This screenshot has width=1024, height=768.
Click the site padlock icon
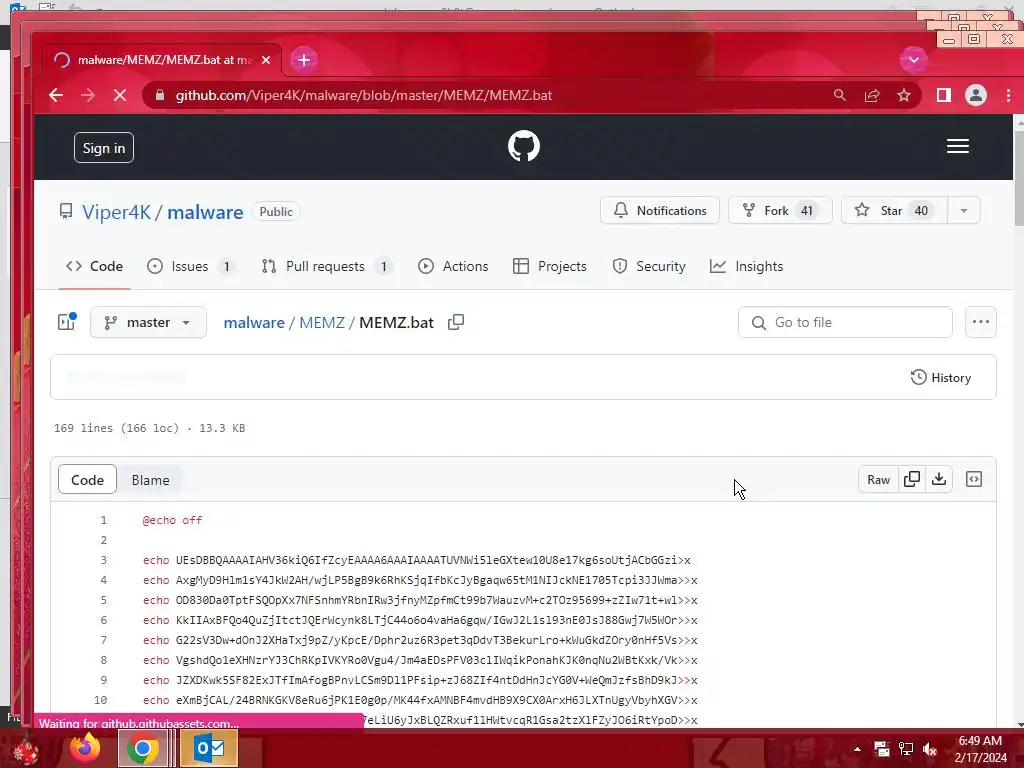click(x=159, y=95)
